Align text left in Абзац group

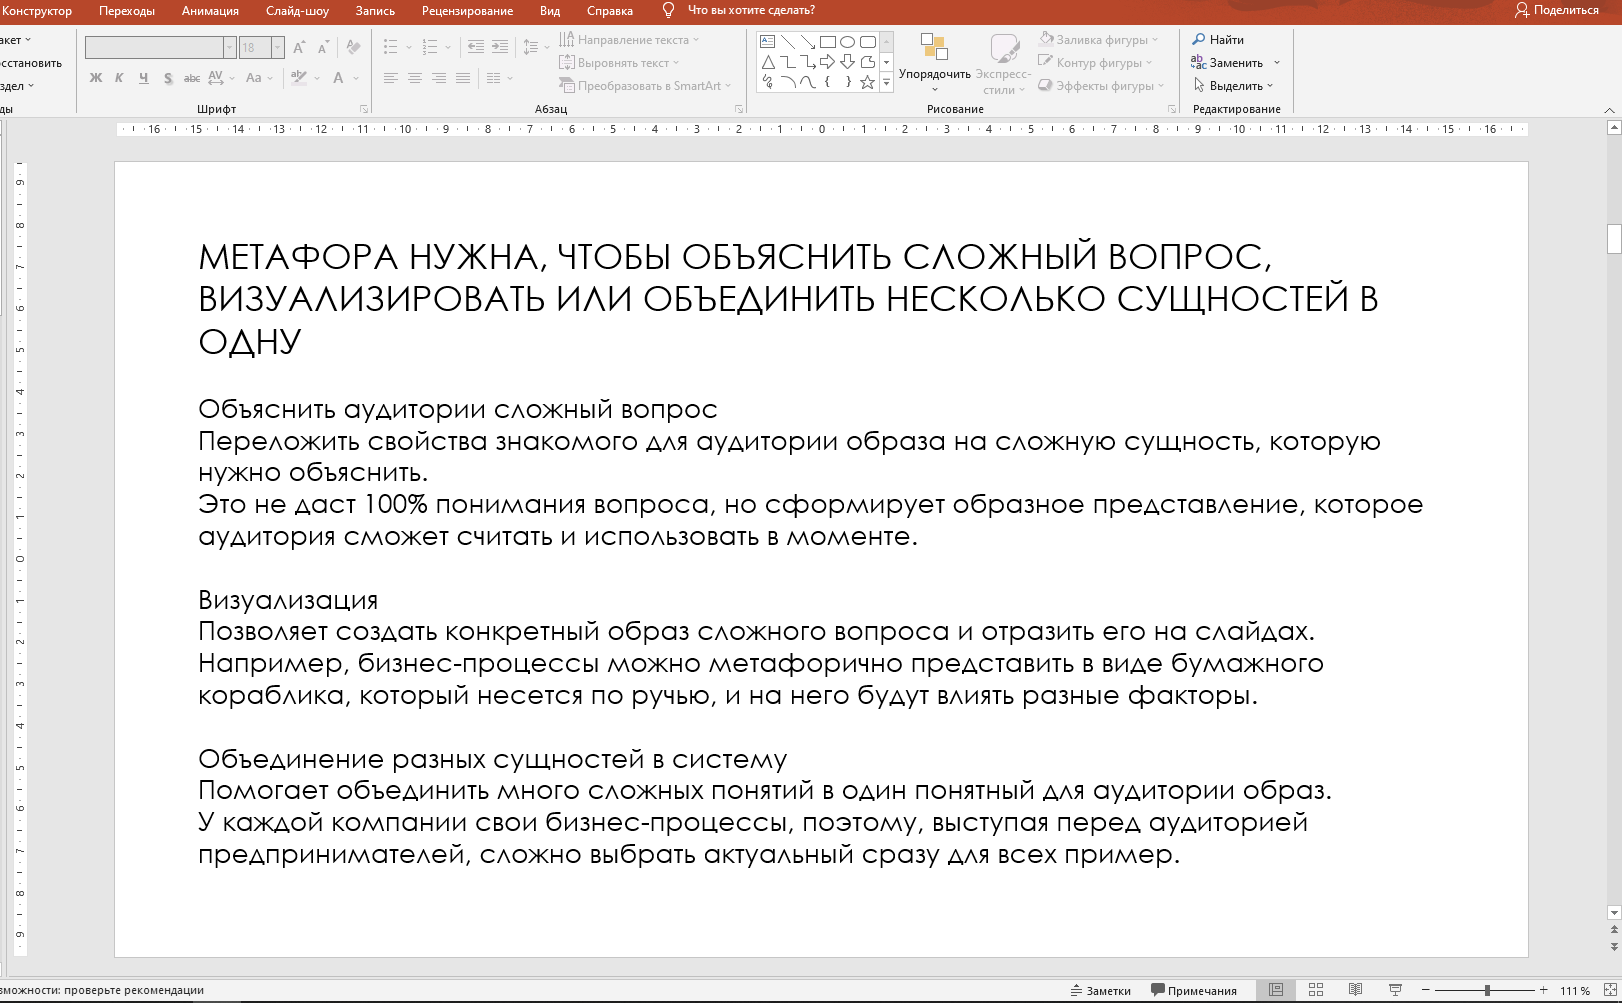coord(391,78)
